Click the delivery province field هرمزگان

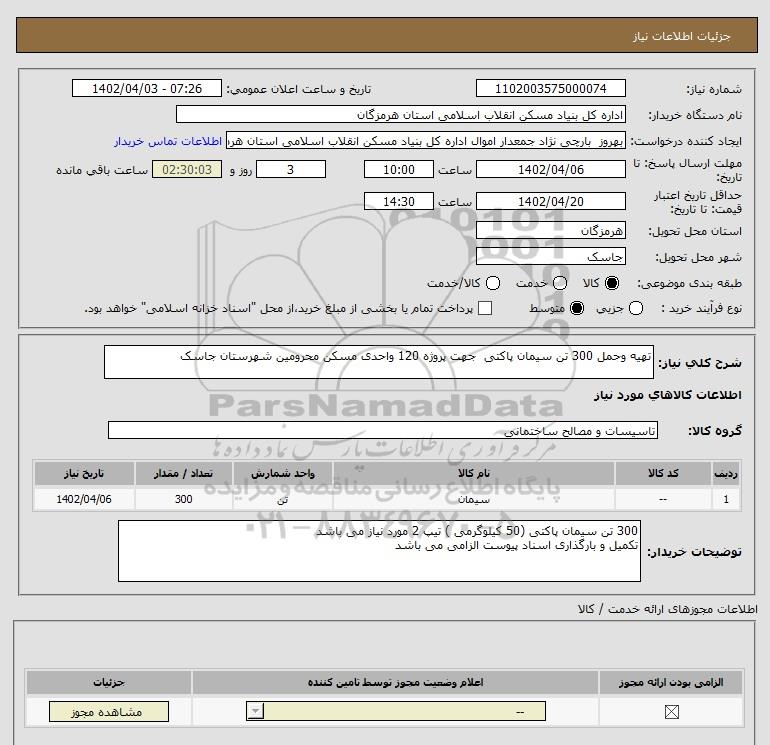point(550,230)
